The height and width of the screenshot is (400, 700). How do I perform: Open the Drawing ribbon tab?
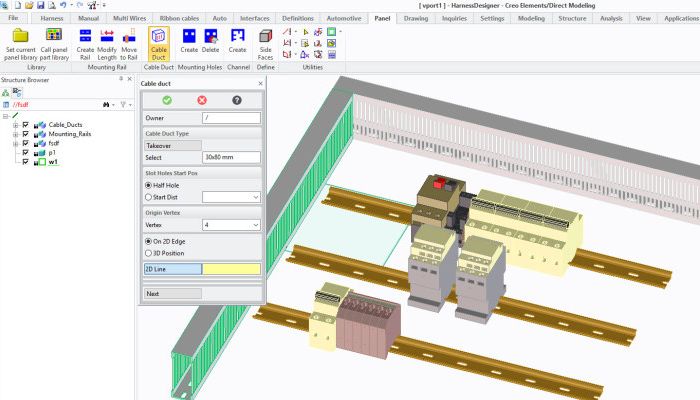tap(416, 18)
